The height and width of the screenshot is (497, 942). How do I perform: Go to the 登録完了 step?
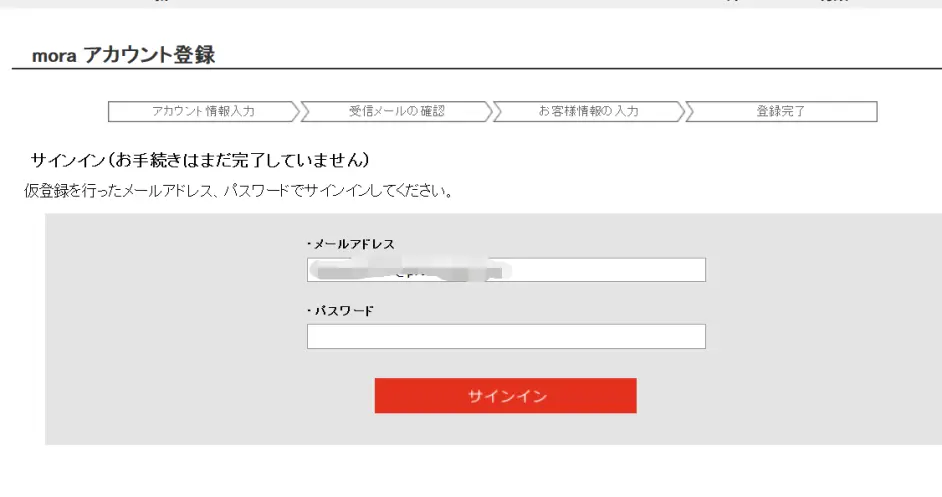(781, 111)
